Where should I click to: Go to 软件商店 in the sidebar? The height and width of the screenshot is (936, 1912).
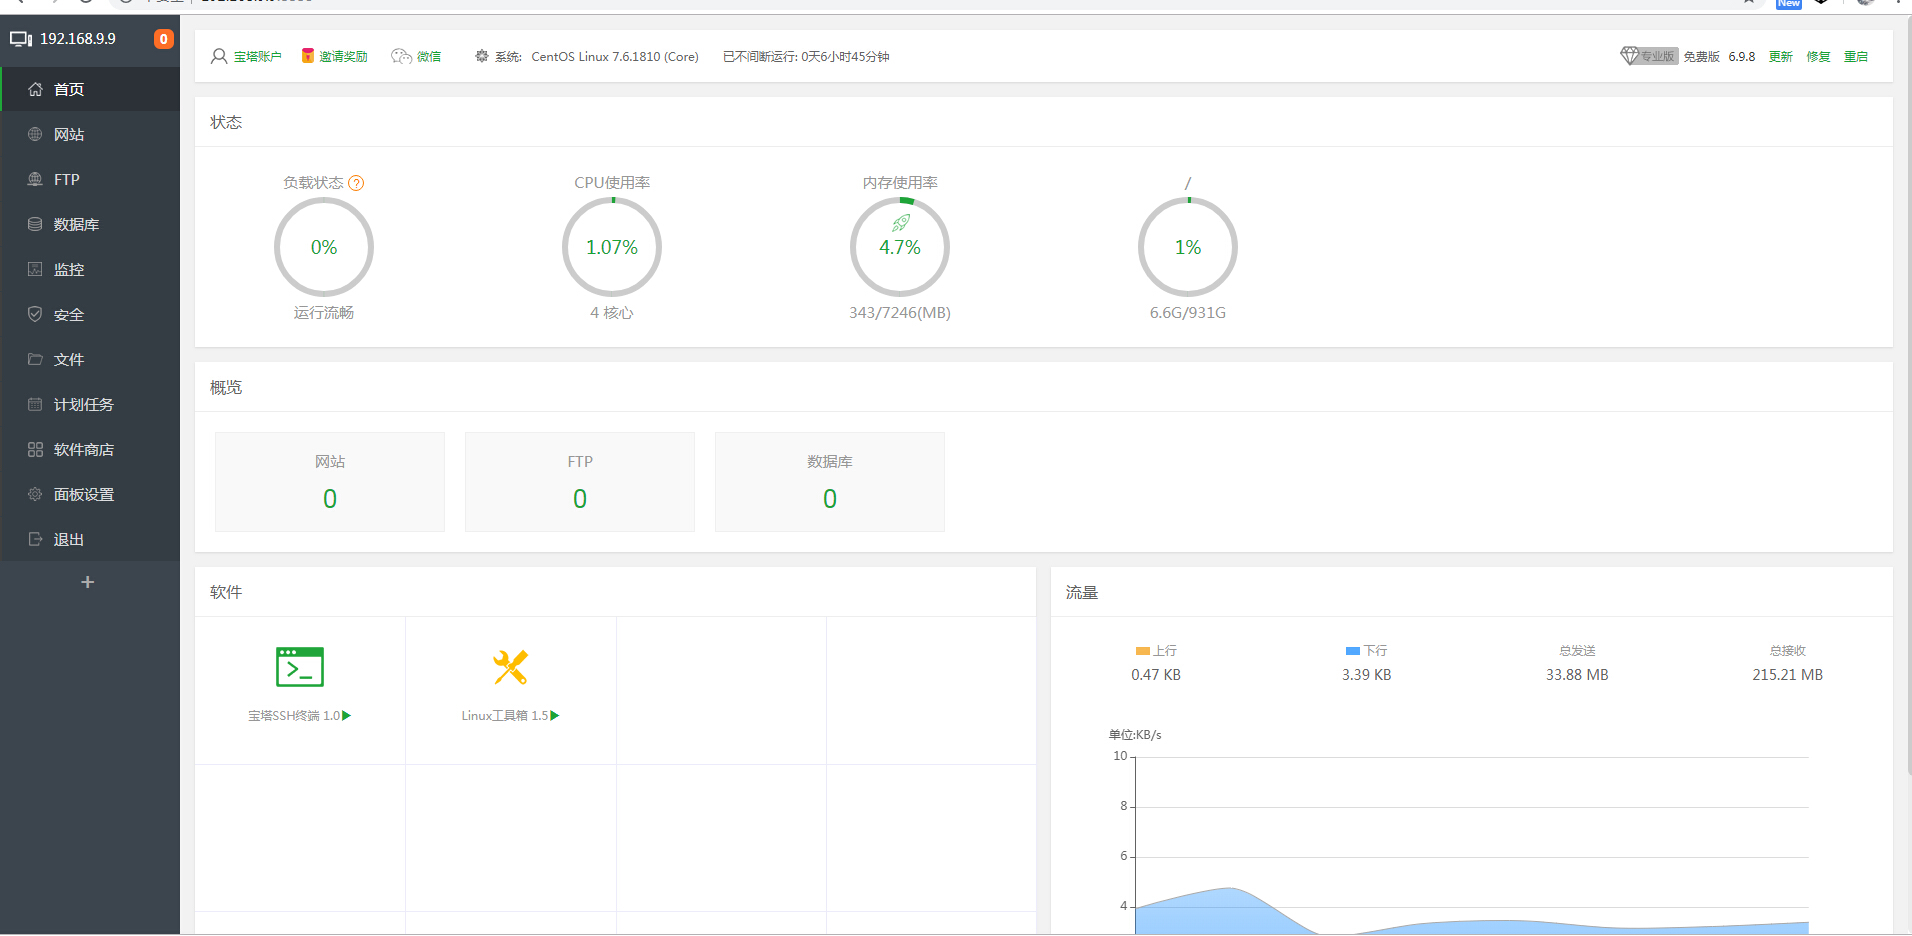point(83,450)
